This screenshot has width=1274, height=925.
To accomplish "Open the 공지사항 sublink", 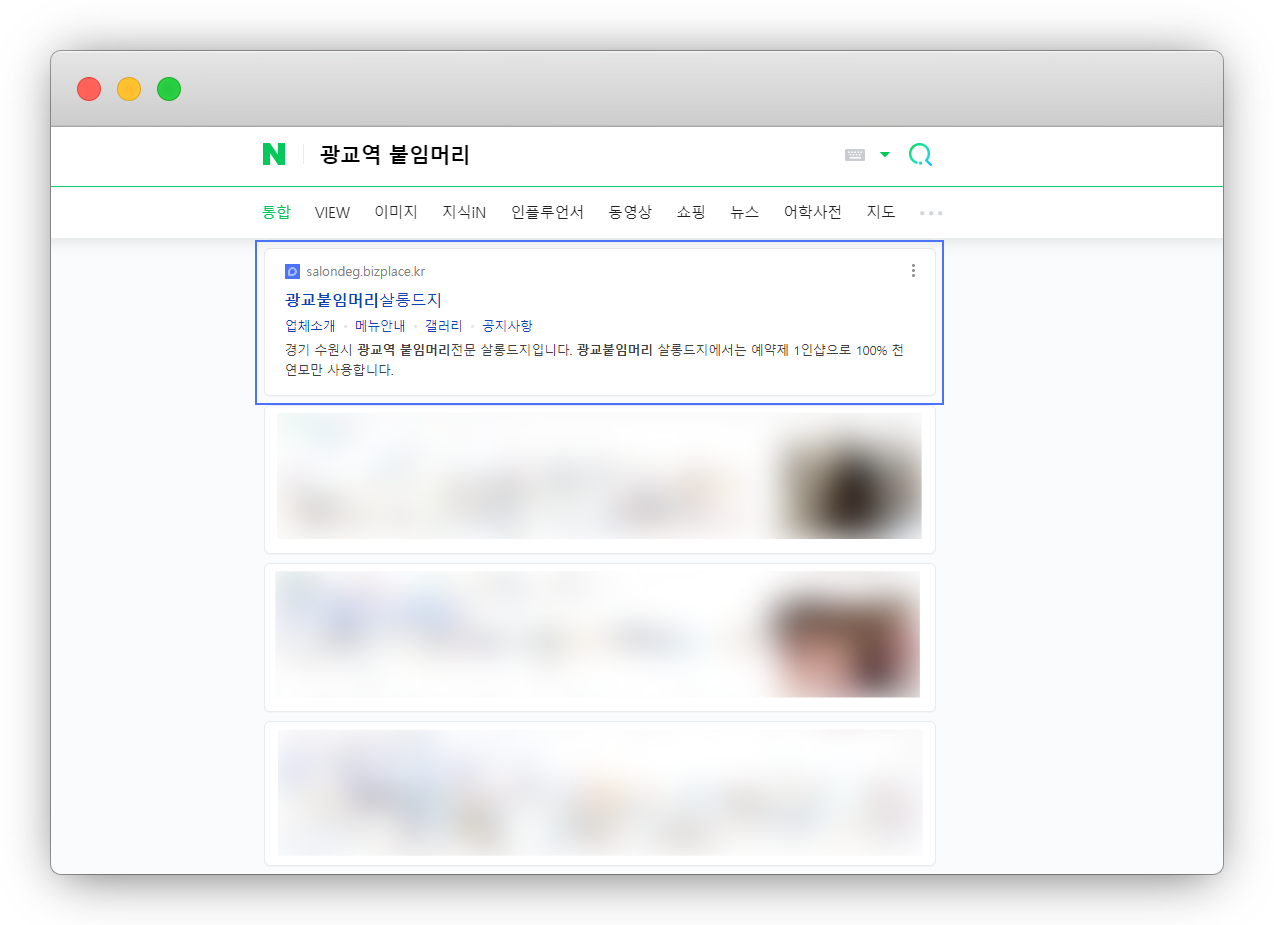I will click(507, 325).
